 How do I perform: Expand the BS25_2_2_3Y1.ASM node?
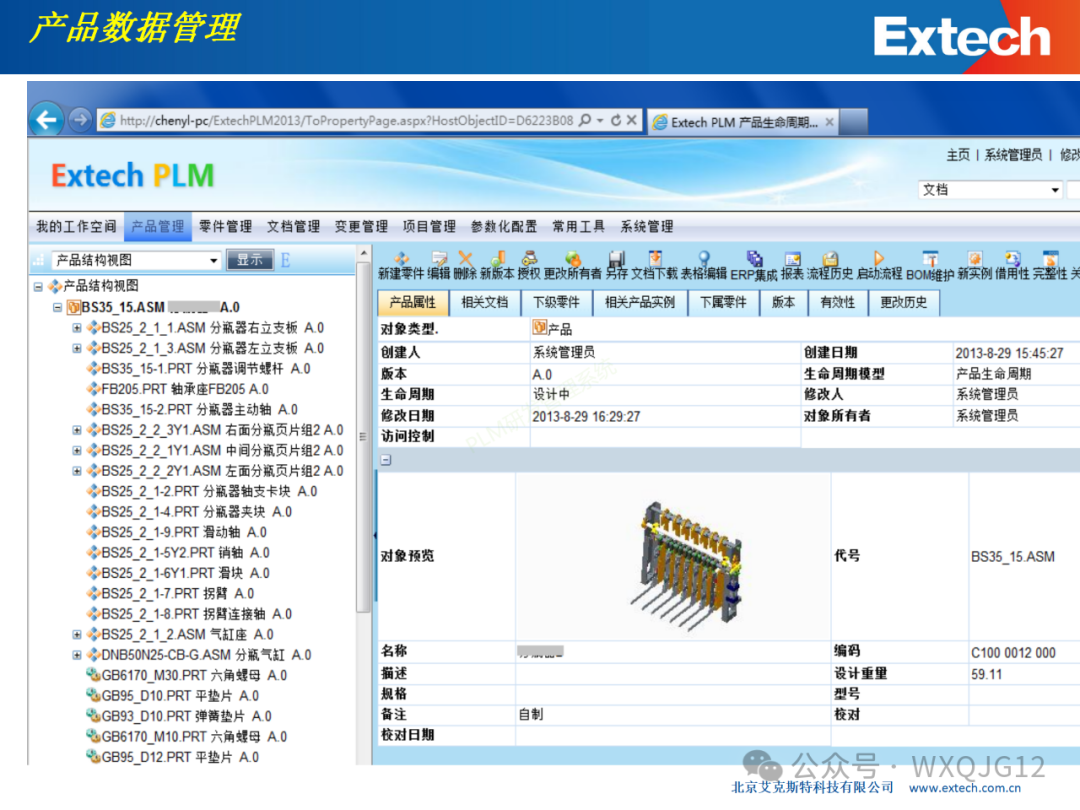77,430
